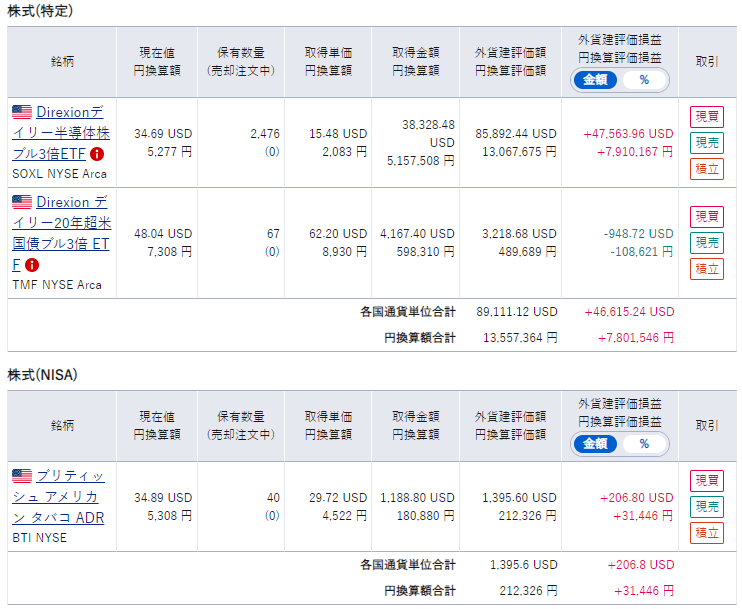742x609 pixels.
Task: Click the US flag icon in BTI row
Action: click(x=22, y=476)
